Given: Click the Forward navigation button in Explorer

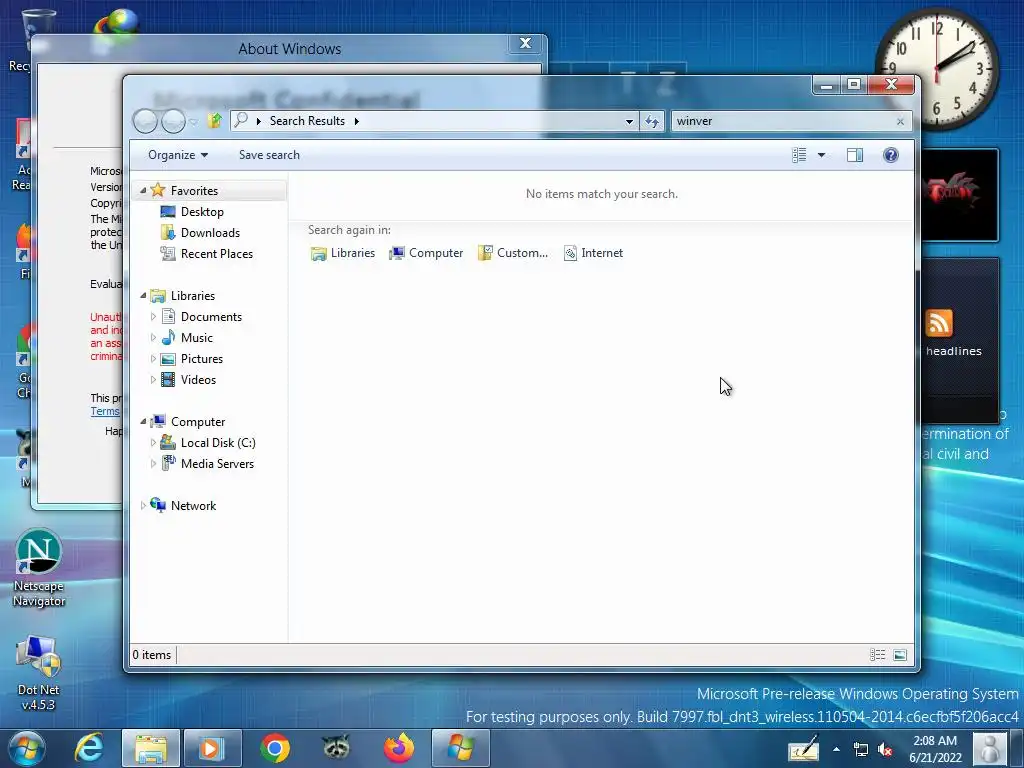Looking at the screenshot, I should tap(173, 121).
